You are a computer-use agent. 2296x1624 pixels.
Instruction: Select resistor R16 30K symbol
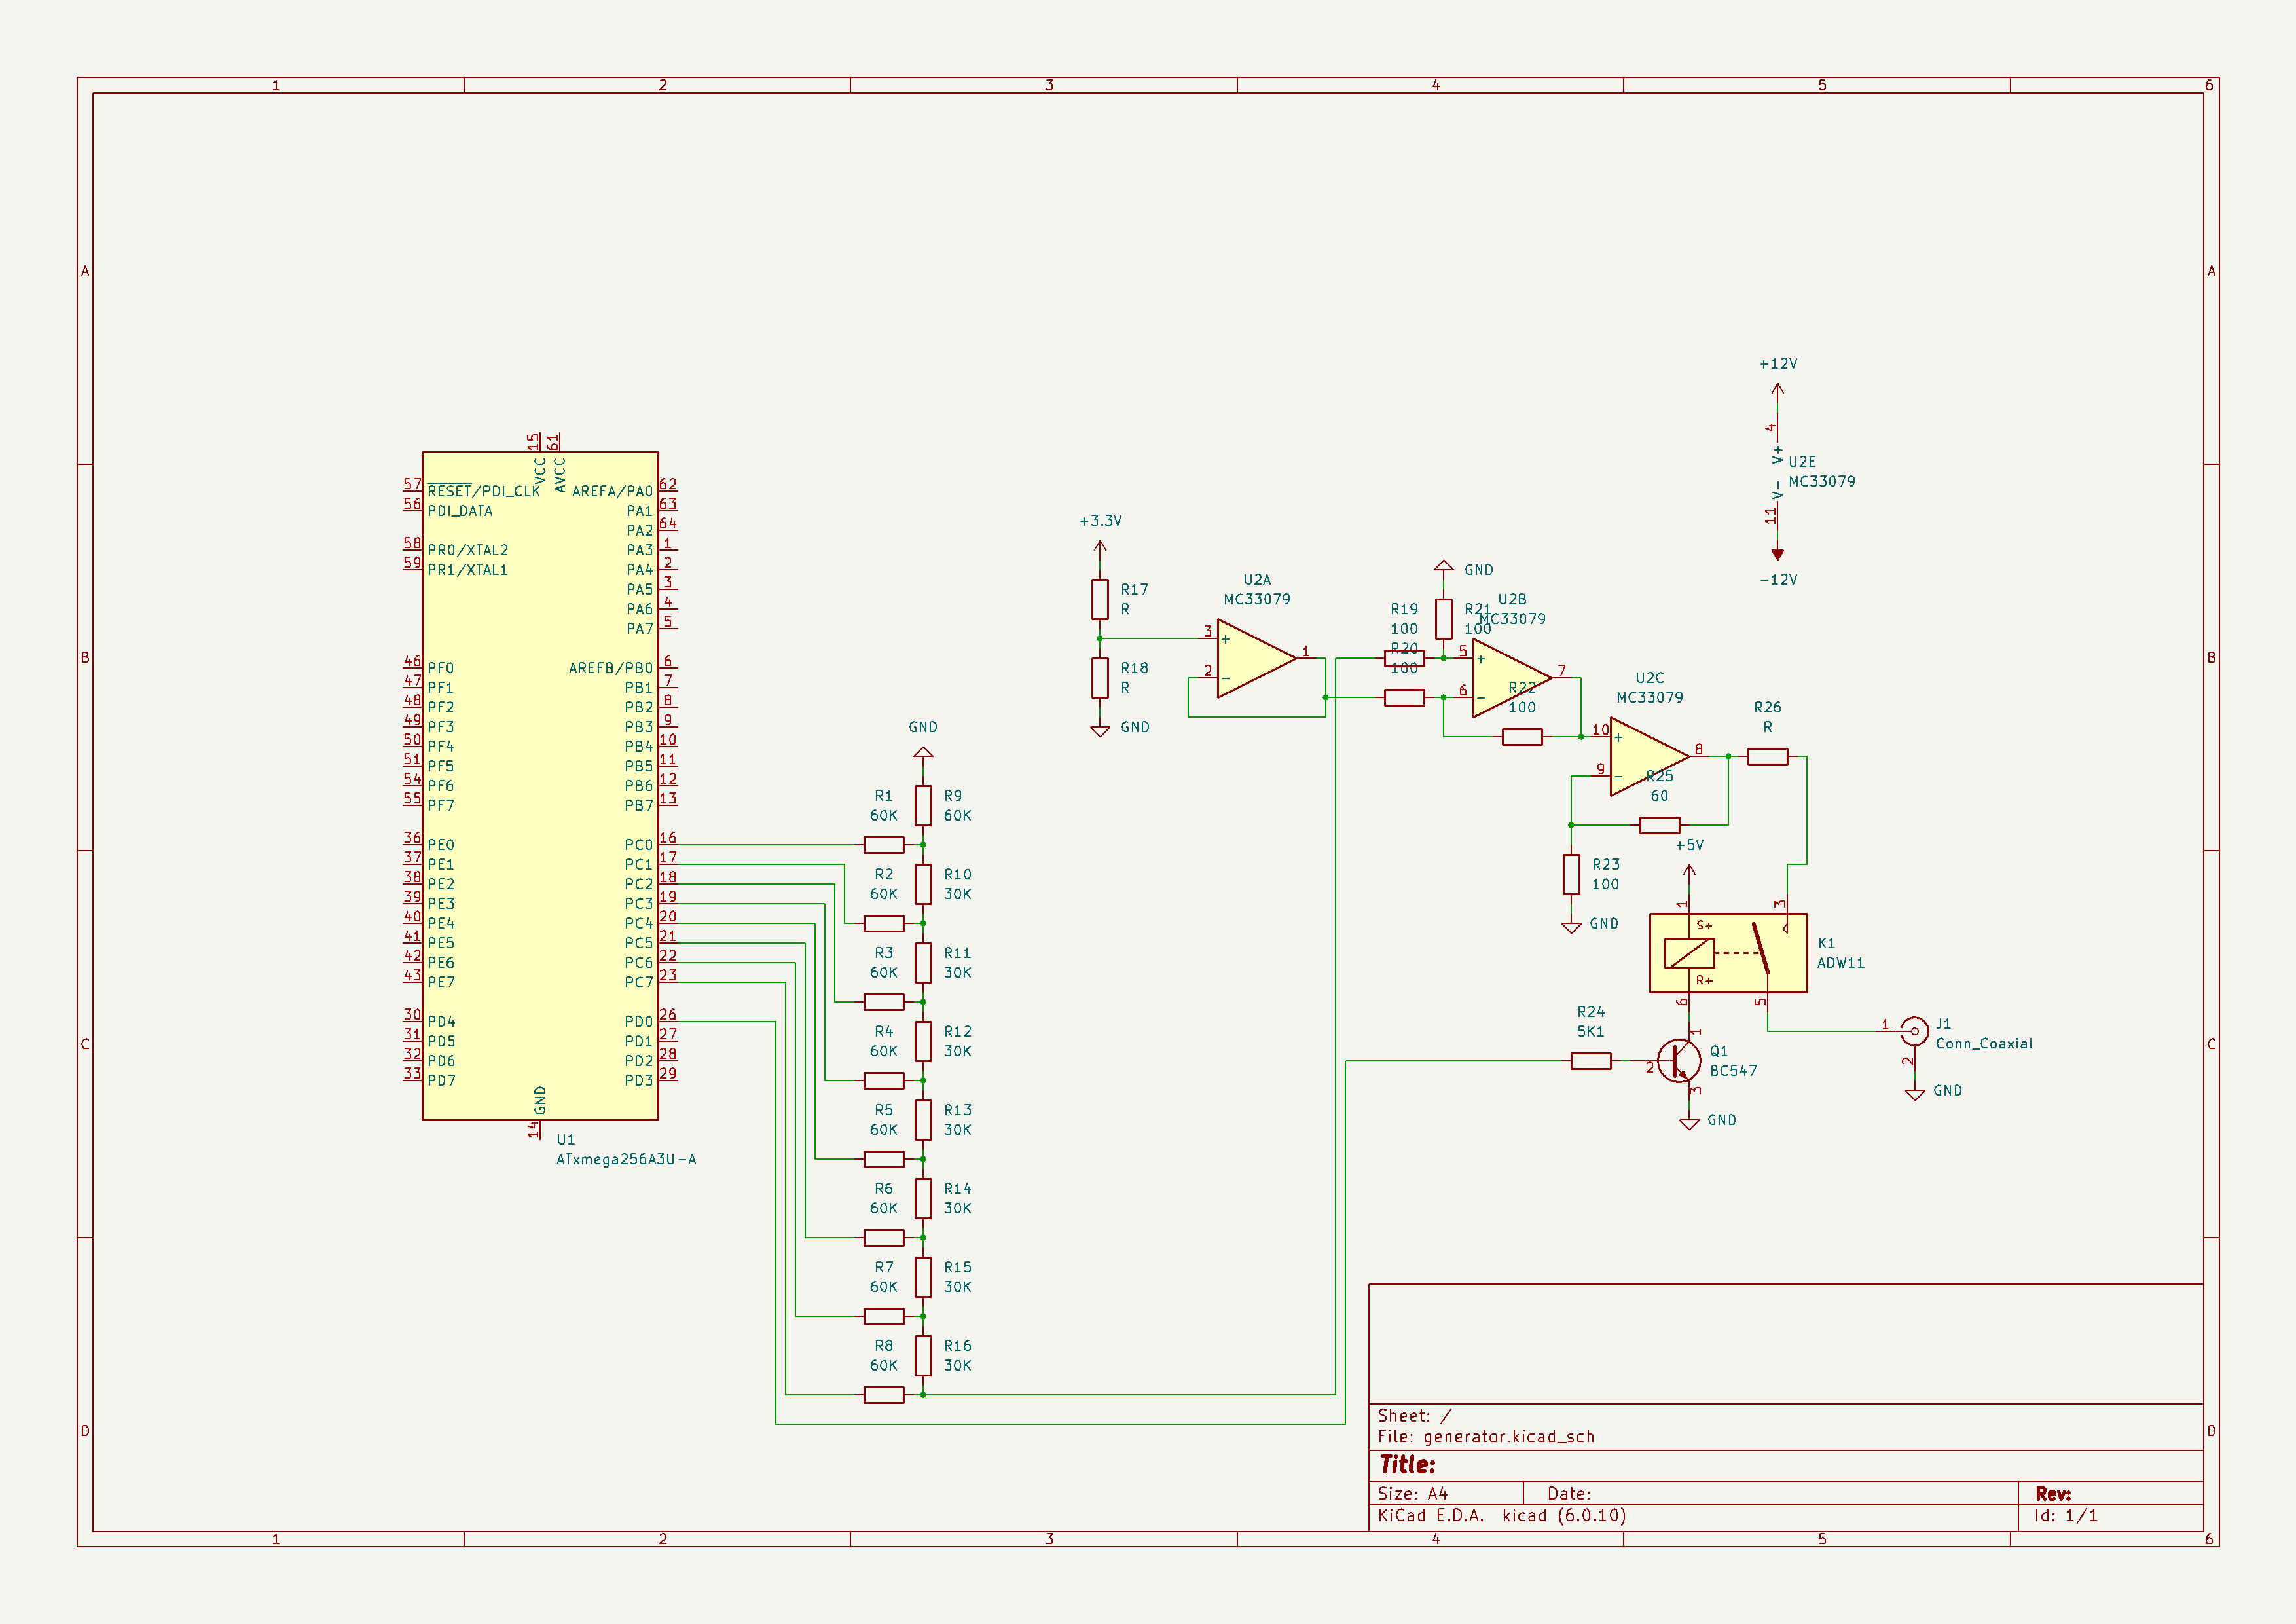(x=923, y=1356)
